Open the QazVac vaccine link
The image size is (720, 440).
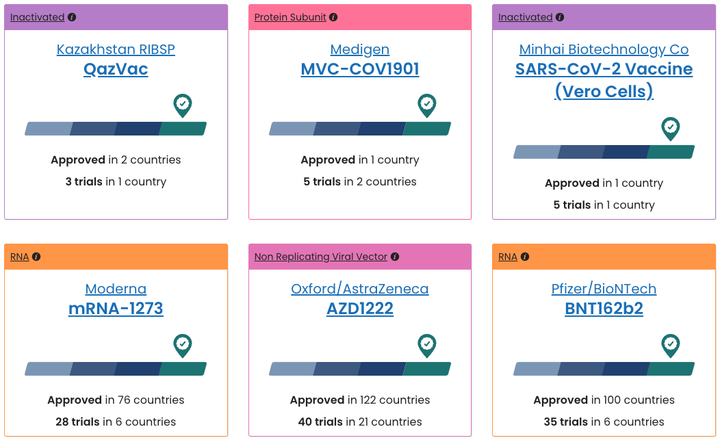(116, 69)
